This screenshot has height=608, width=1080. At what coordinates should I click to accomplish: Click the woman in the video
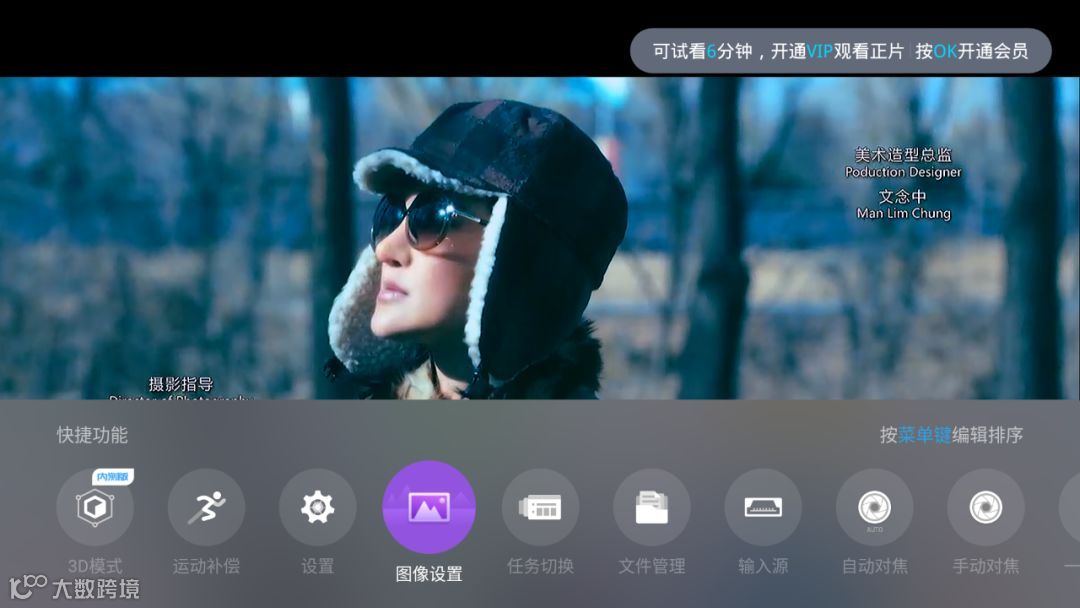click(x=475, y=251)
